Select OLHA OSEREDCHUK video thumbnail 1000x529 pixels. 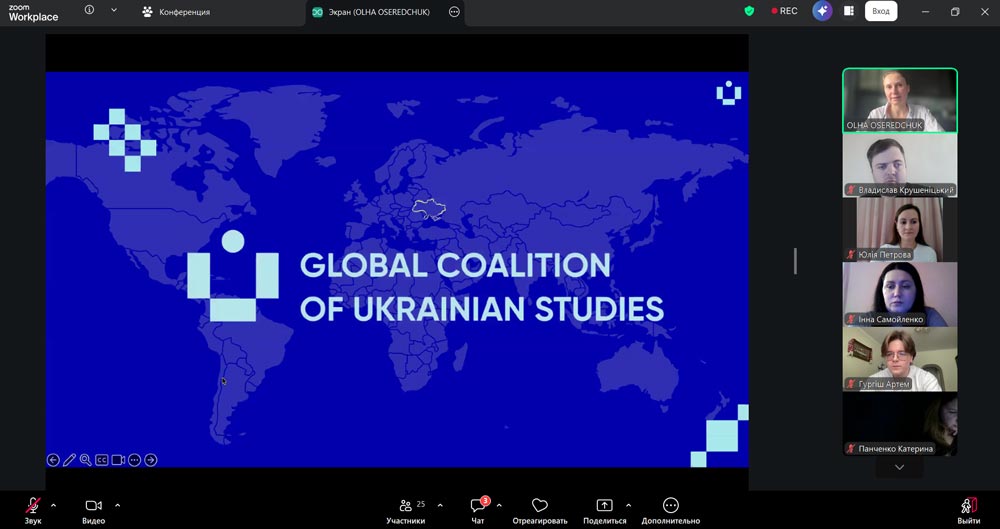coord(899,100)
